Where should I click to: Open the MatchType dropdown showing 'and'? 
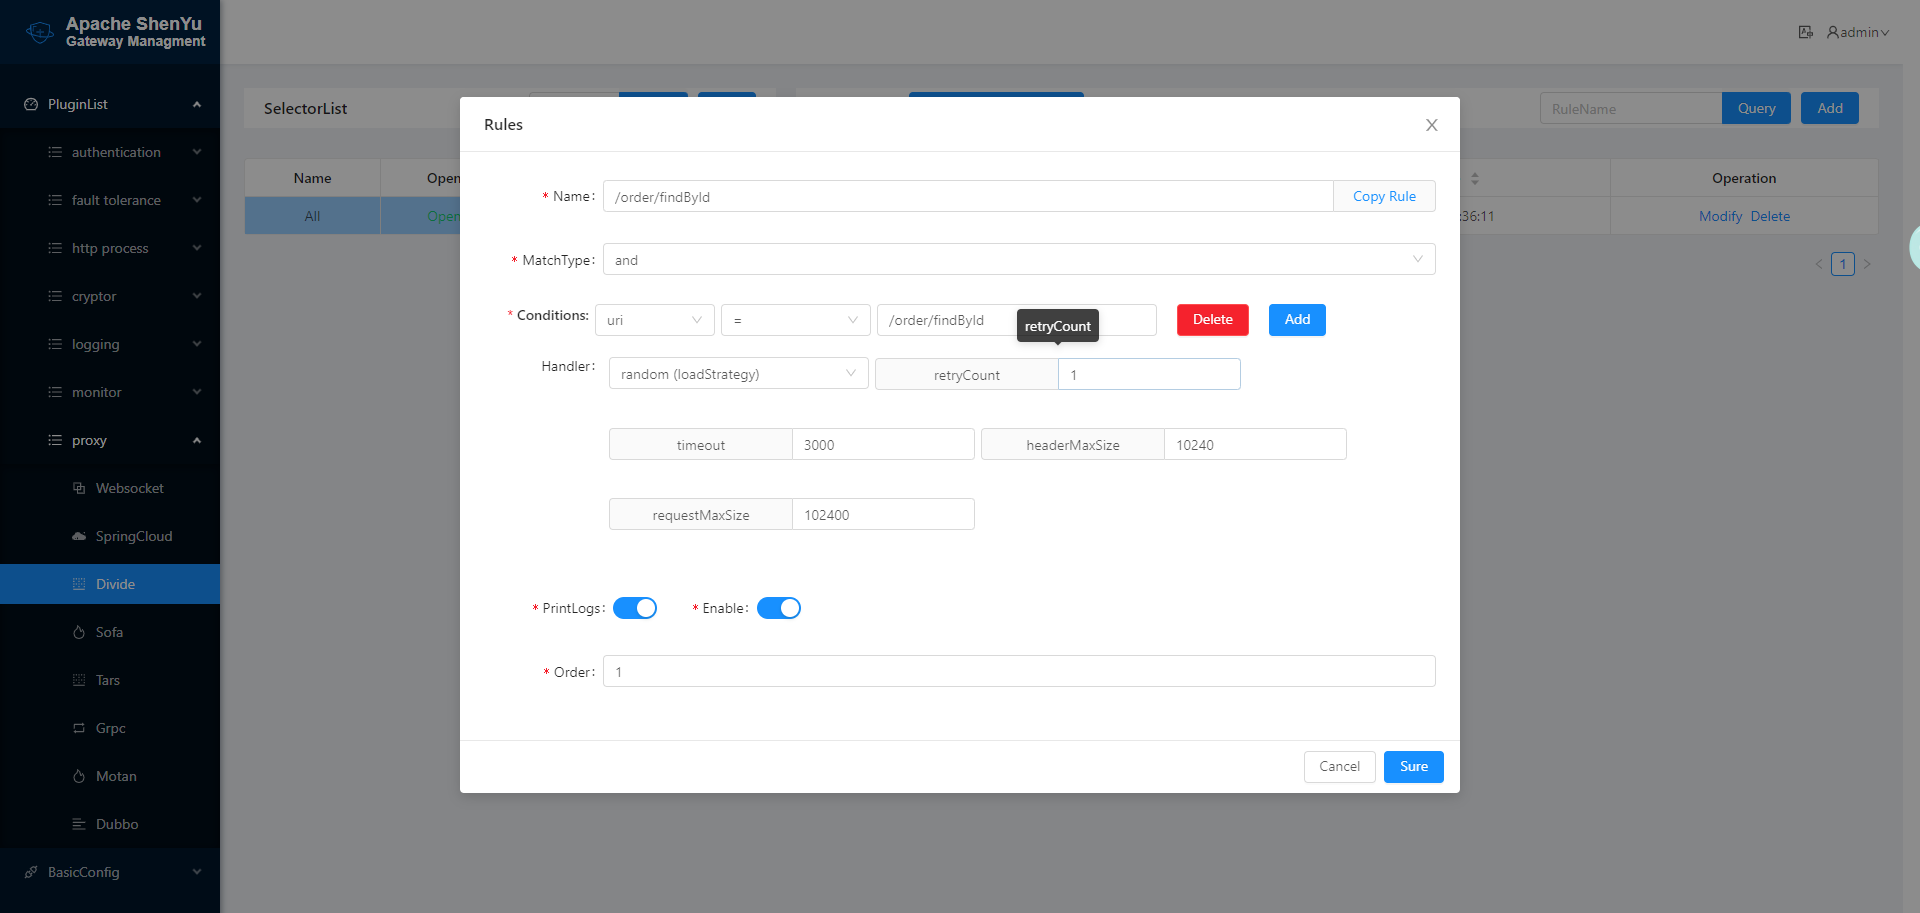click(1018, 259)
